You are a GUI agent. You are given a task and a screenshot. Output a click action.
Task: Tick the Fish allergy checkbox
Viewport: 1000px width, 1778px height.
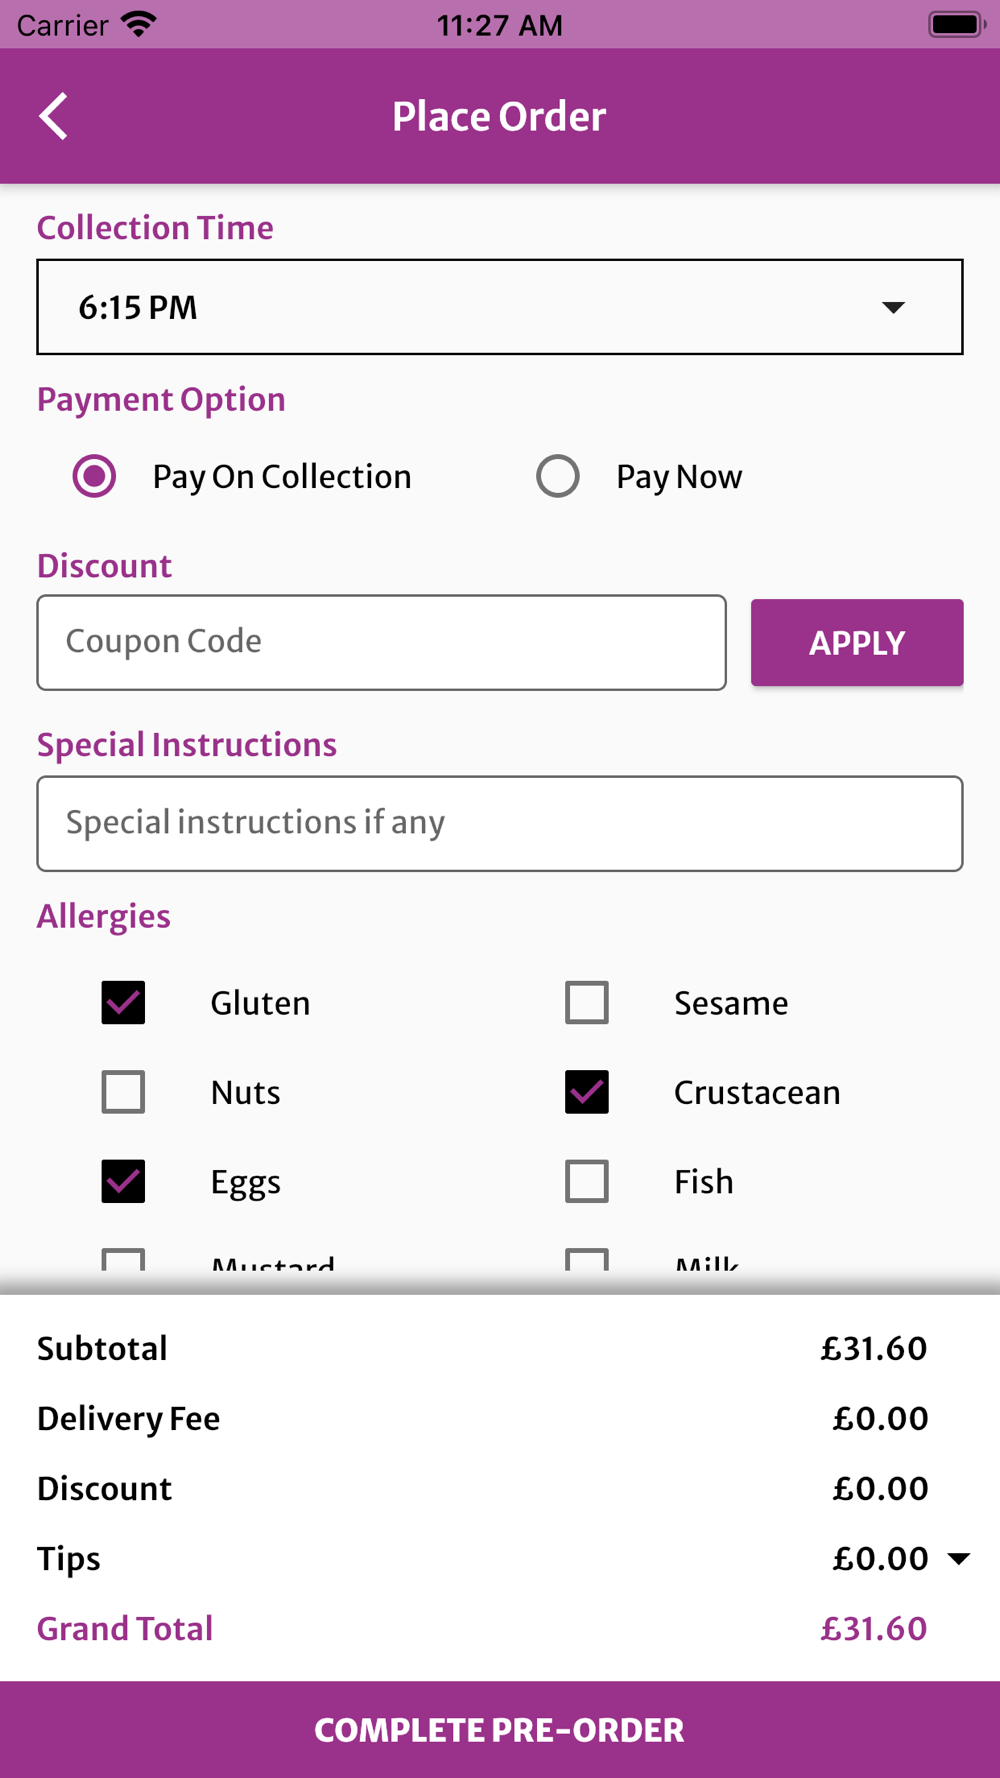tap(587, 1181)
